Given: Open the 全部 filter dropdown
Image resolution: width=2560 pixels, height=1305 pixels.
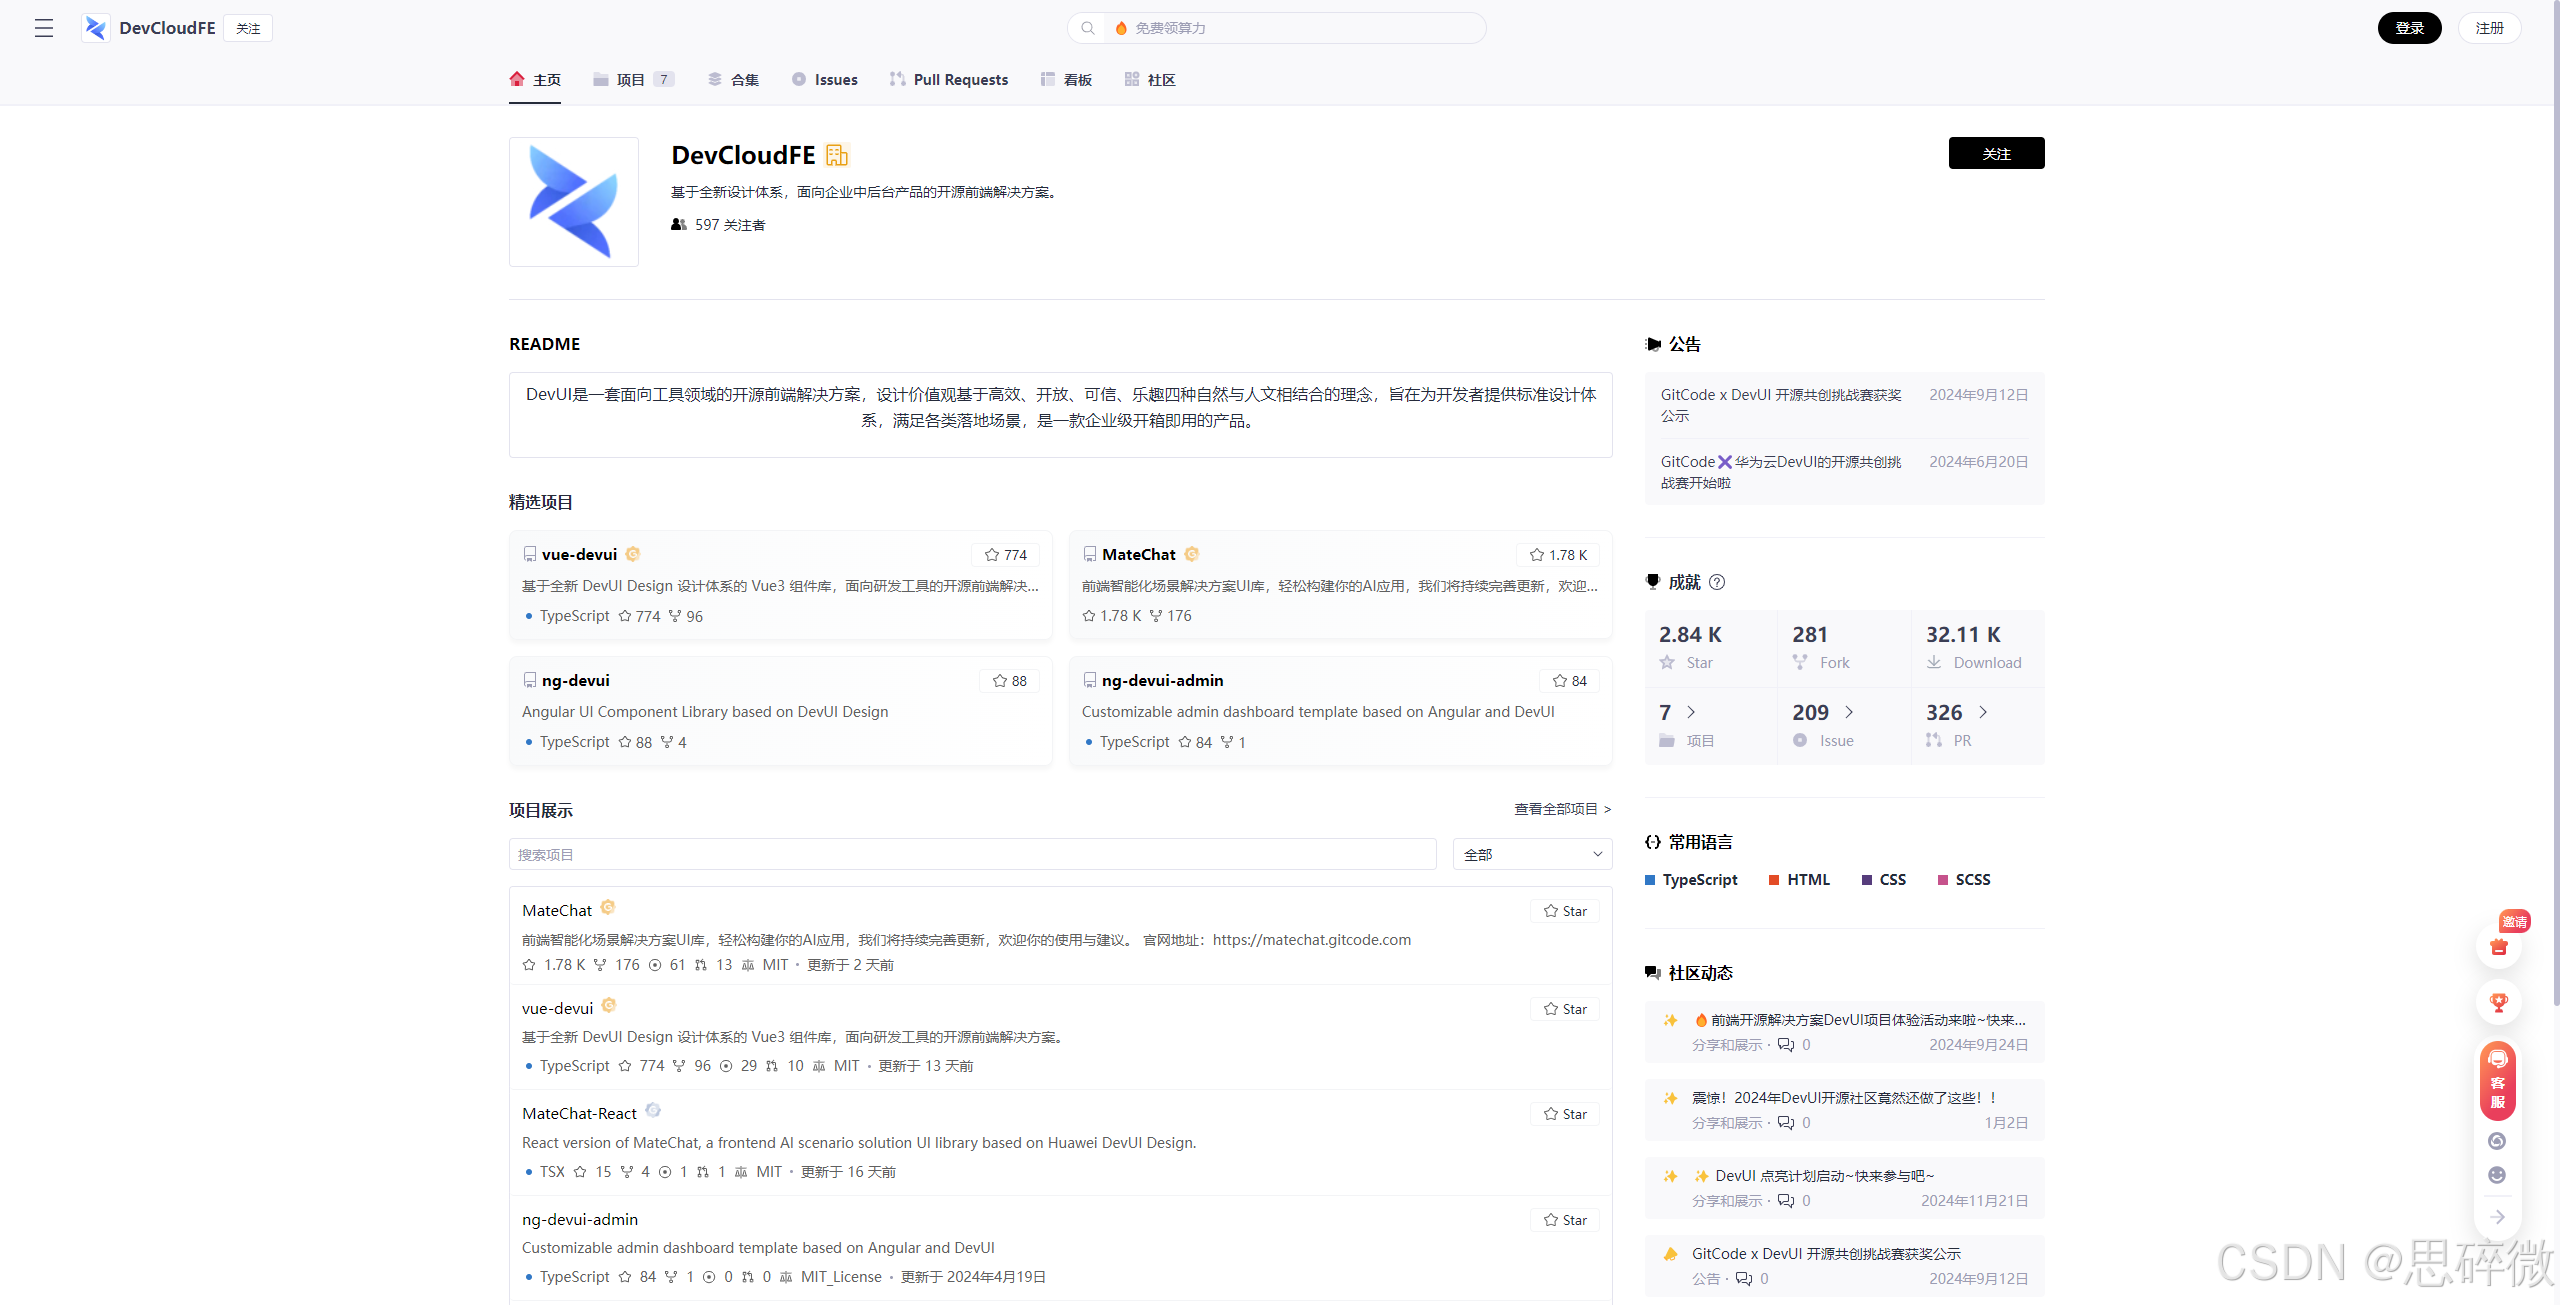Looking at the screenshot, I should coord(1532,854).
